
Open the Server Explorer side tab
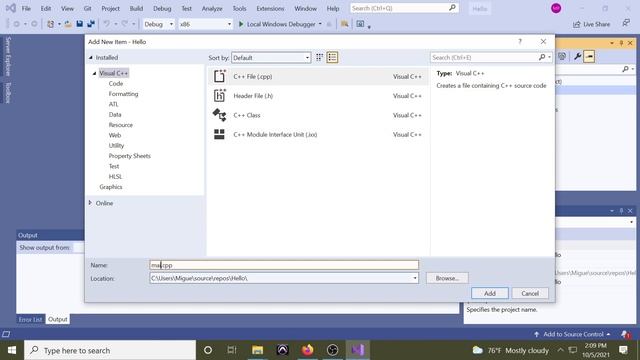coord(8,56)
